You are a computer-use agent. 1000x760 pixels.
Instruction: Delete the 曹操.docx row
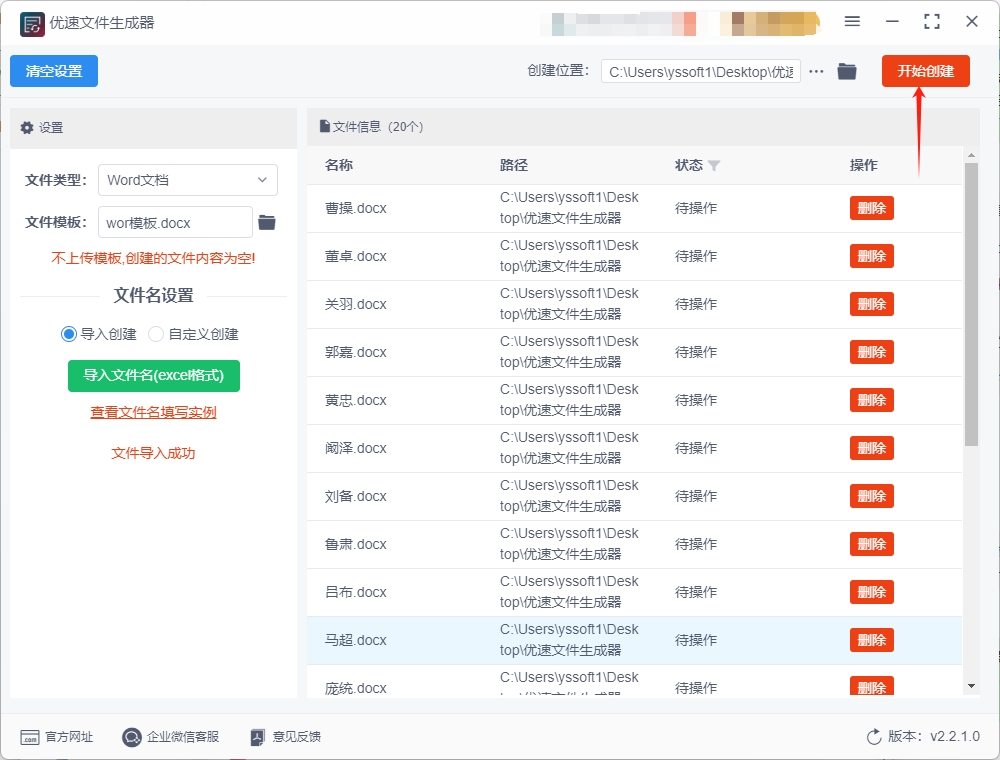(871, 208)
